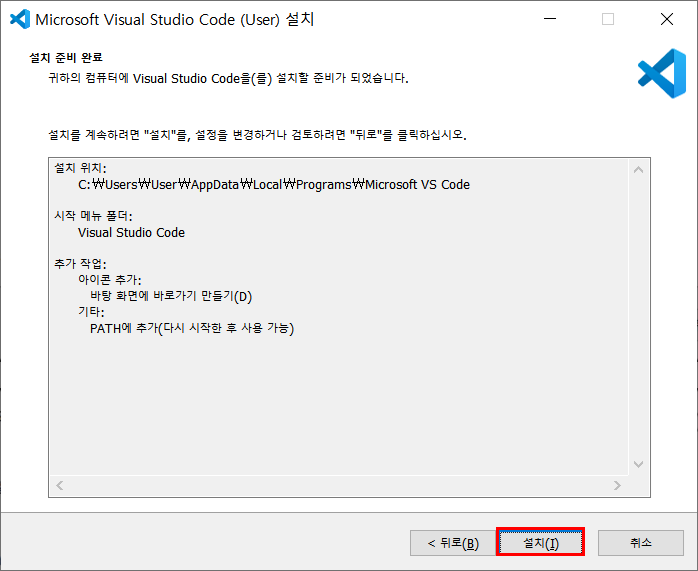Click the 기타: line
Image resolution: width=698 pixels, height=571 pixels.
tap(91, 312)
